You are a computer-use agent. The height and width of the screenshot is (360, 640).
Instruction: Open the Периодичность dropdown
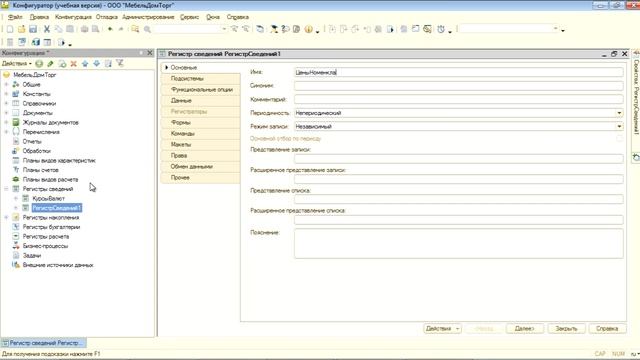pos(619,113)
